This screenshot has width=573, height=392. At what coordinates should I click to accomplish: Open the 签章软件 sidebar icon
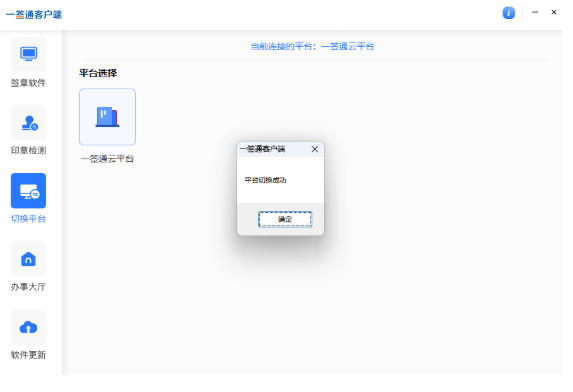coord(29,54)
